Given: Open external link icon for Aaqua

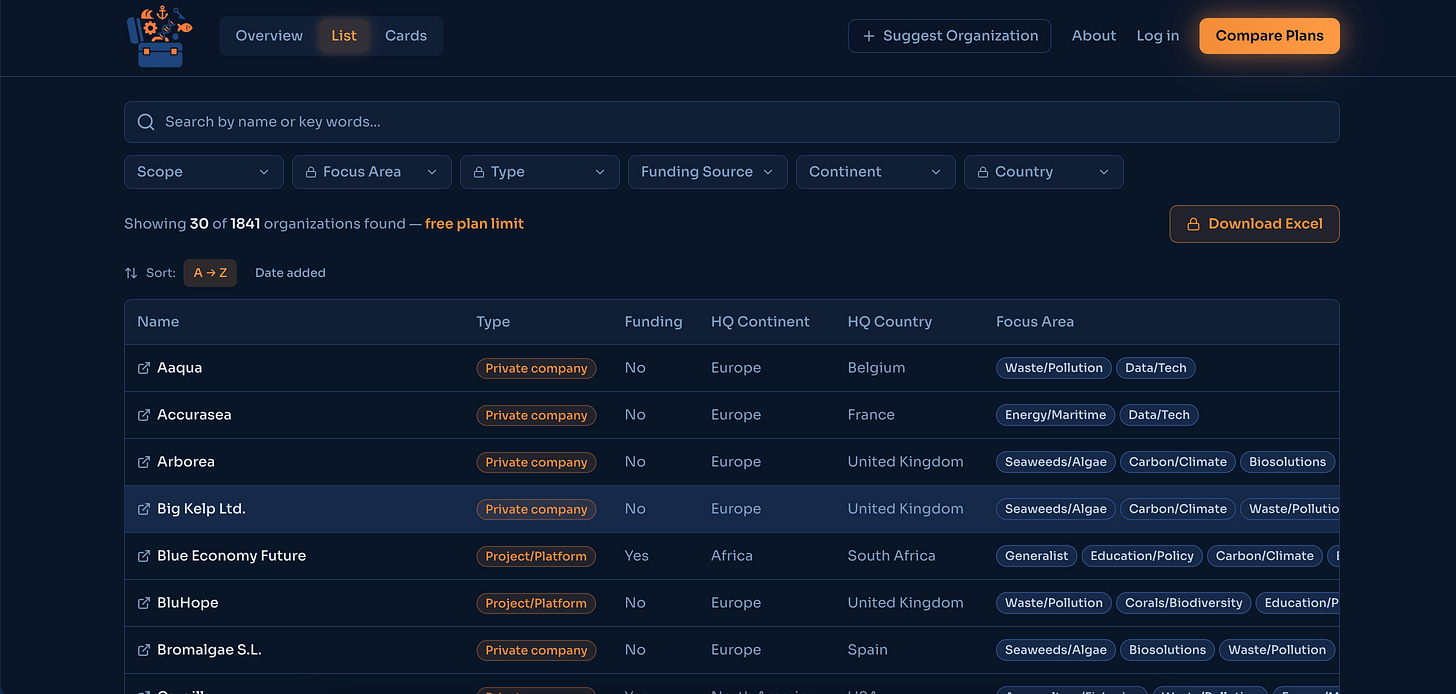Looking at the screenshot, I should (x=143, y=368).
